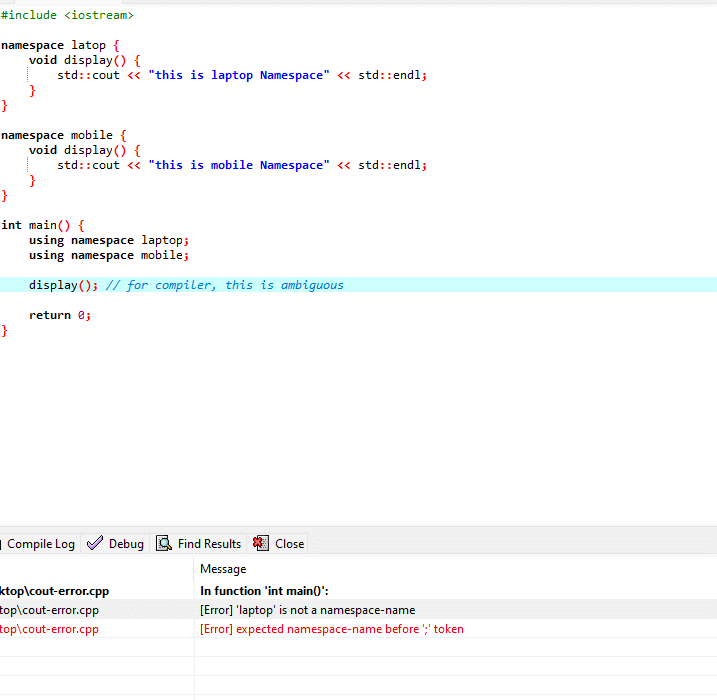Image resolution: width=717 pixels, height=700 pixels.
Task: Click the Find Results magnifier icon
Action: [164, 543]
